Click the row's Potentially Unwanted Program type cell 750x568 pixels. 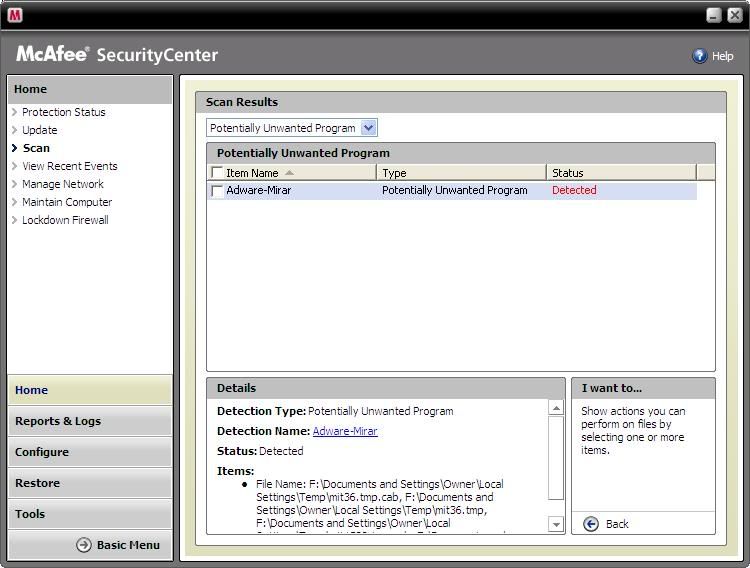pos(454,190)
